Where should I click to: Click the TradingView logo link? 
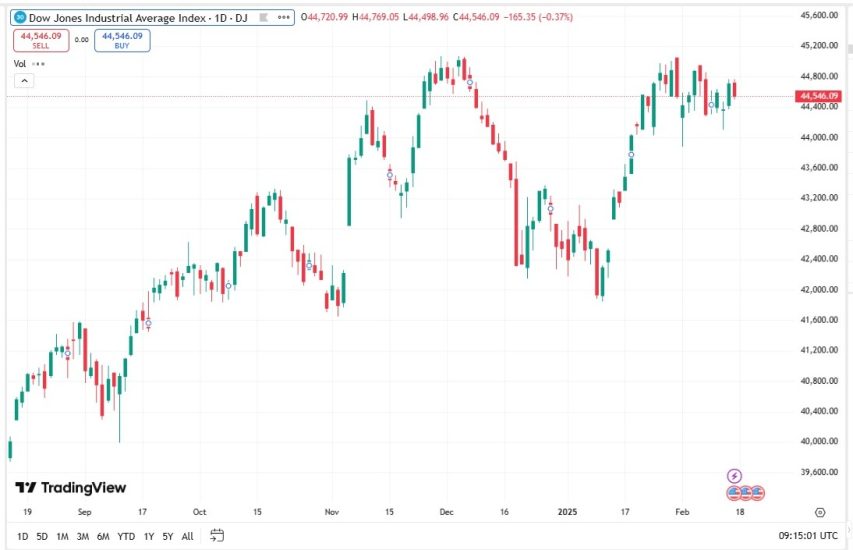click(70, 487)
